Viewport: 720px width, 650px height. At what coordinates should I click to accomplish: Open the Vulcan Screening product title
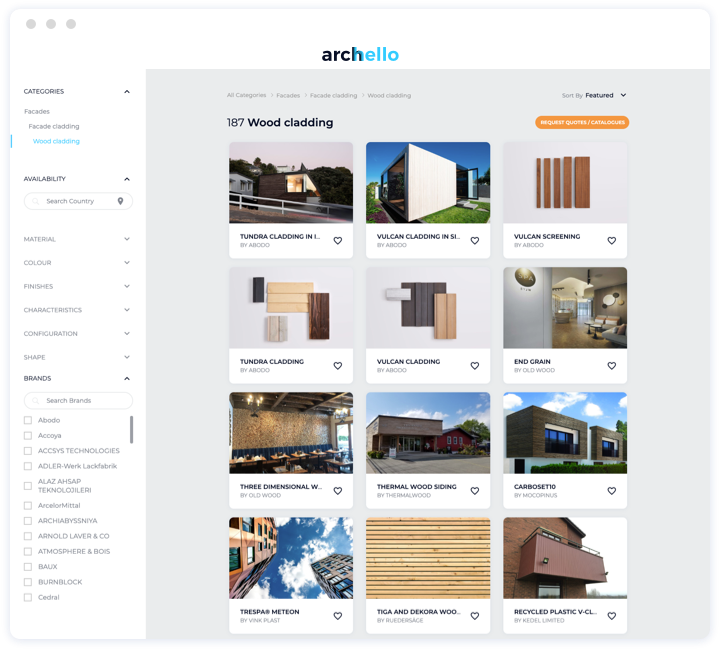click(547, 236)
